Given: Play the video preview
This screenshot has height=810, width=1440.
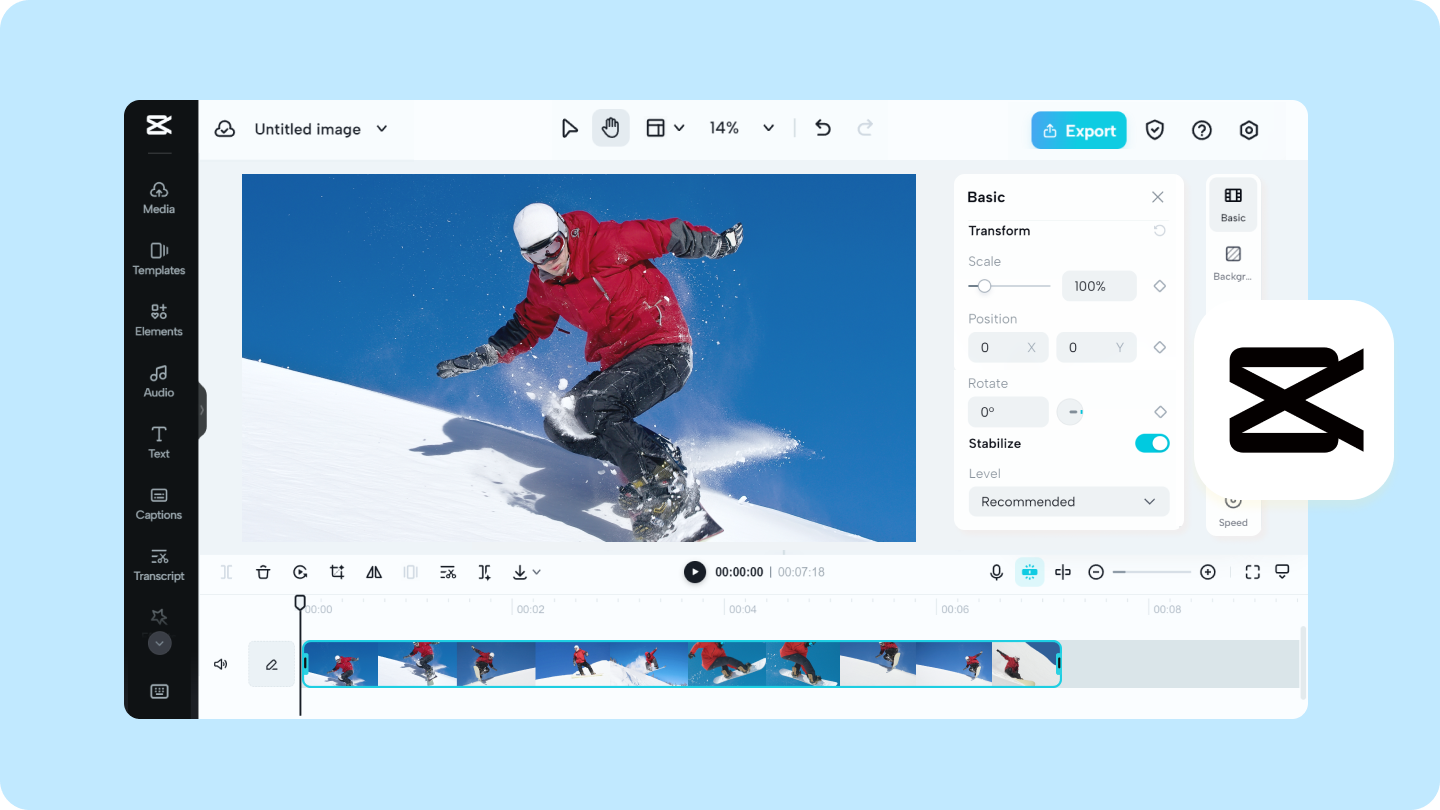Looking at the screenshot, I should coord(694,572).
